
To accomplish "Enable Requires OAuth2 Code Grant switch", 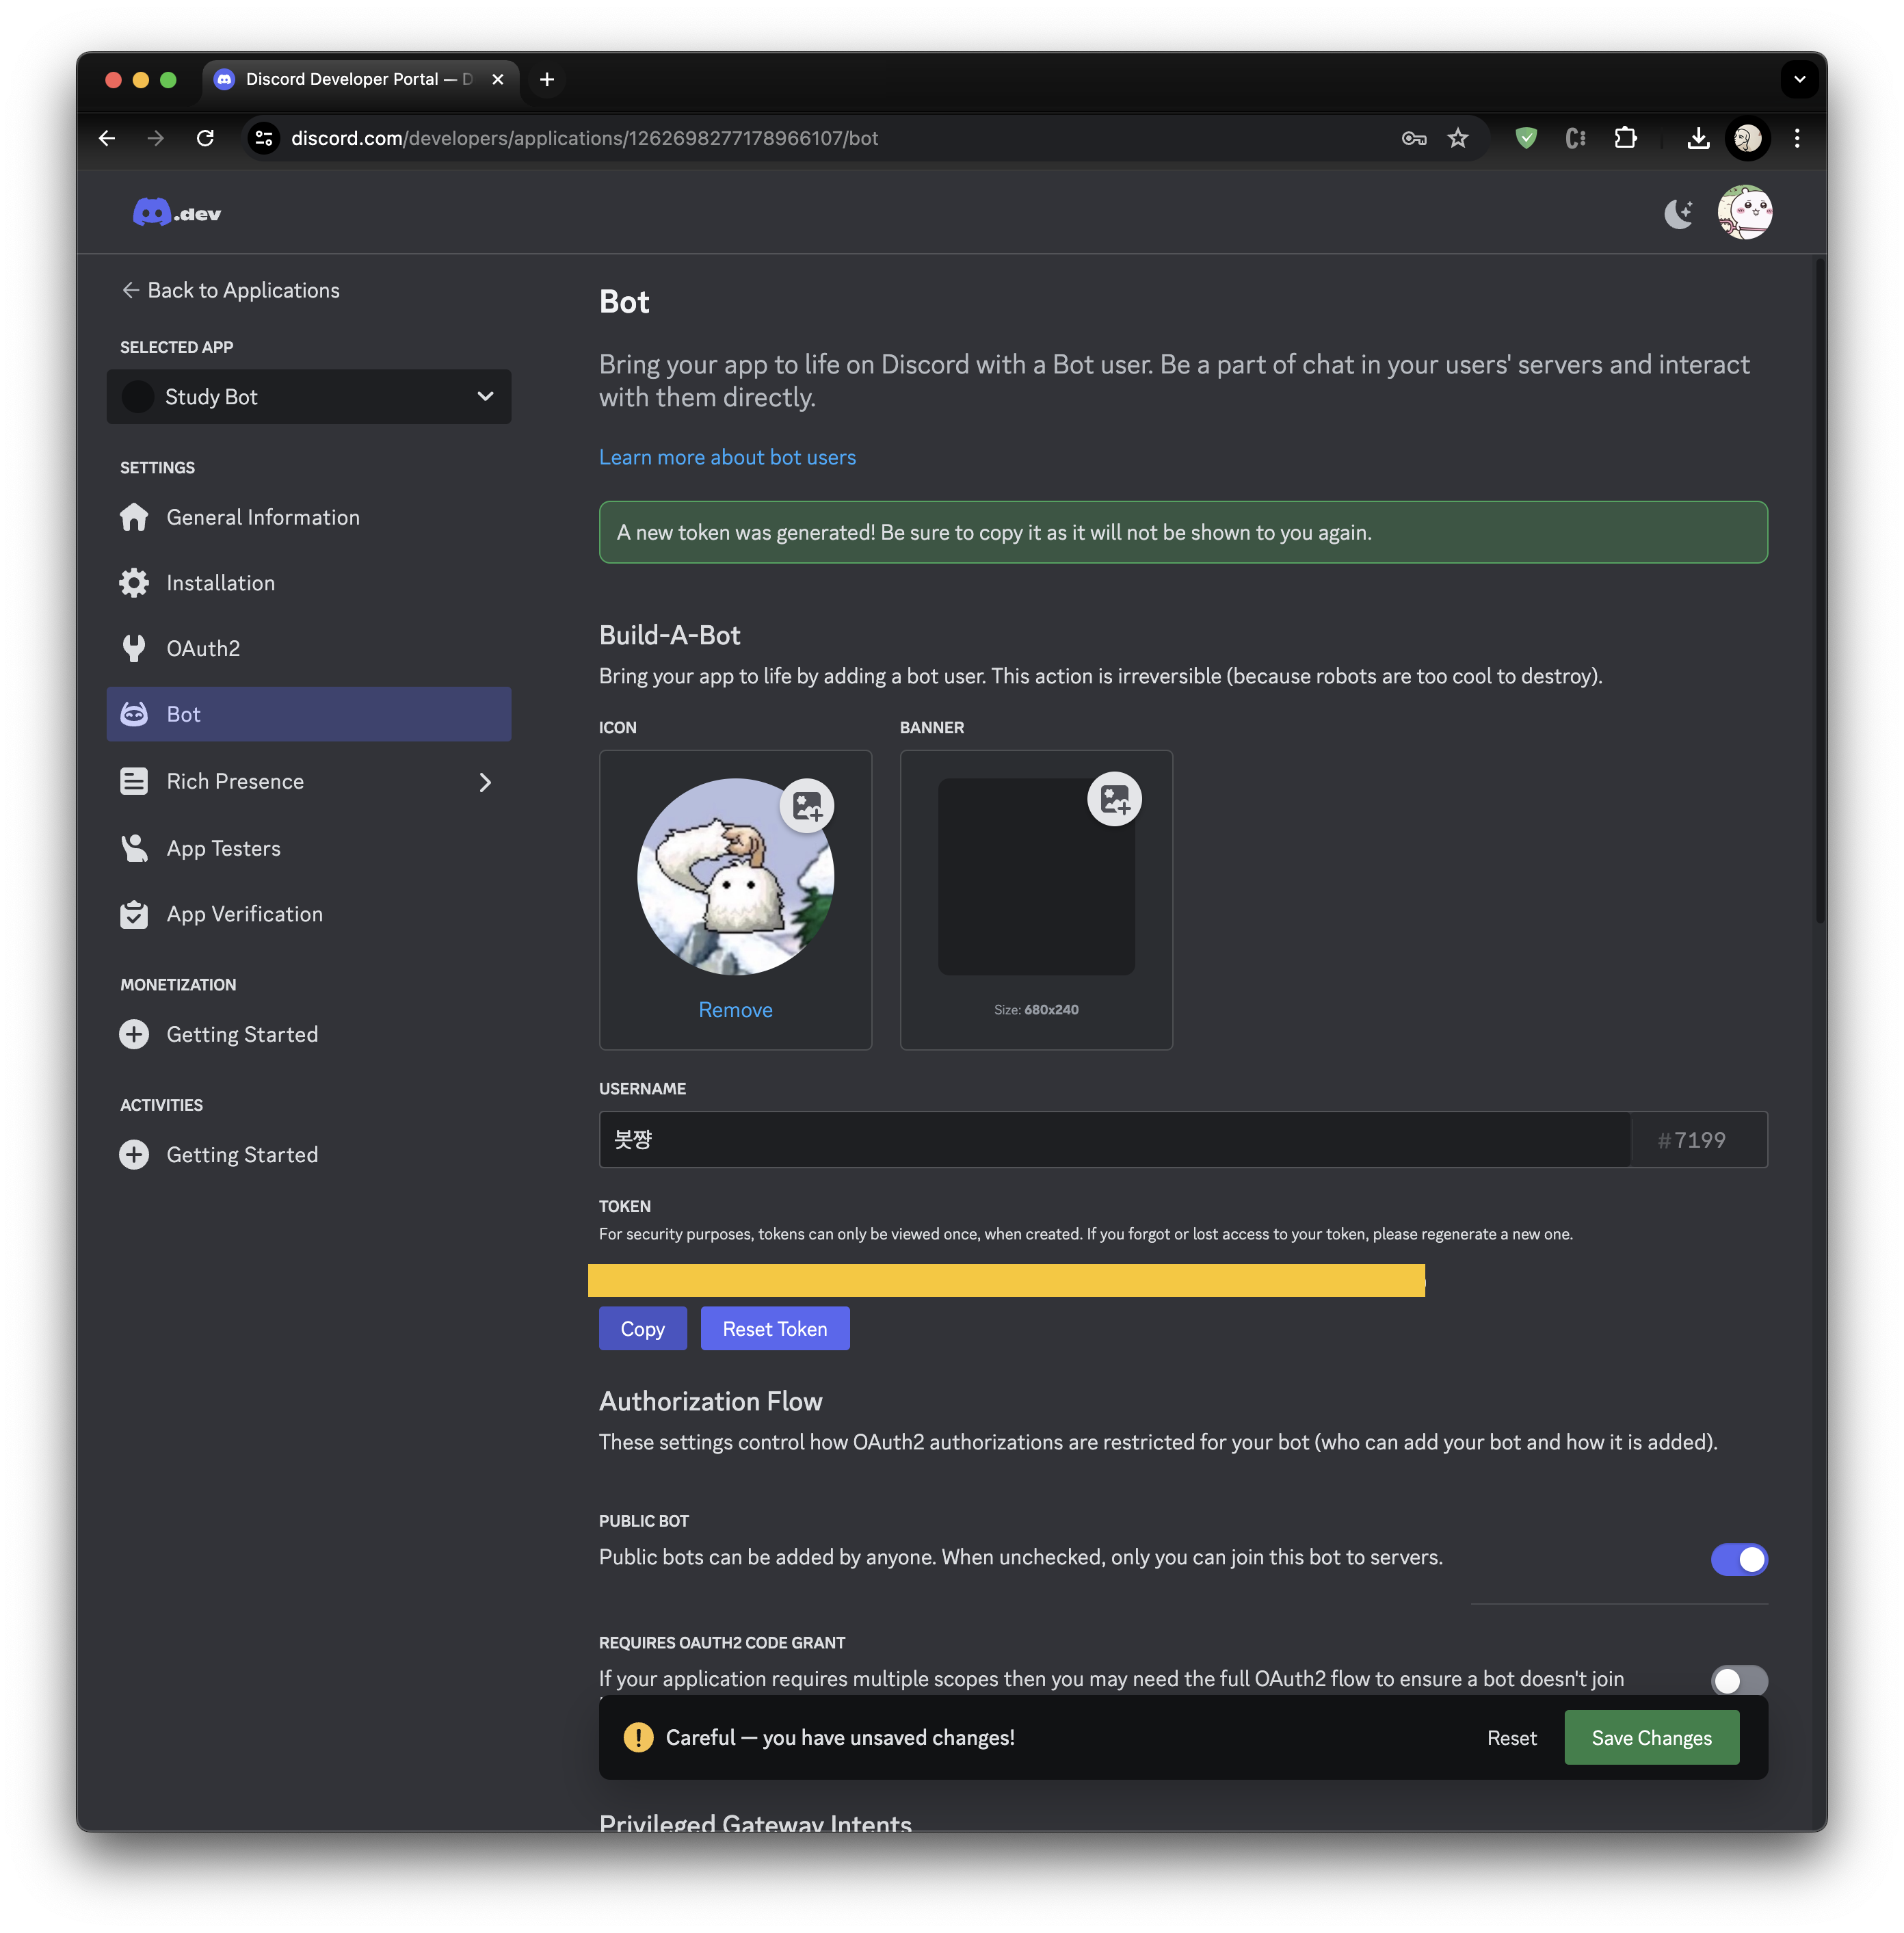I will tap(1739, 1680).
